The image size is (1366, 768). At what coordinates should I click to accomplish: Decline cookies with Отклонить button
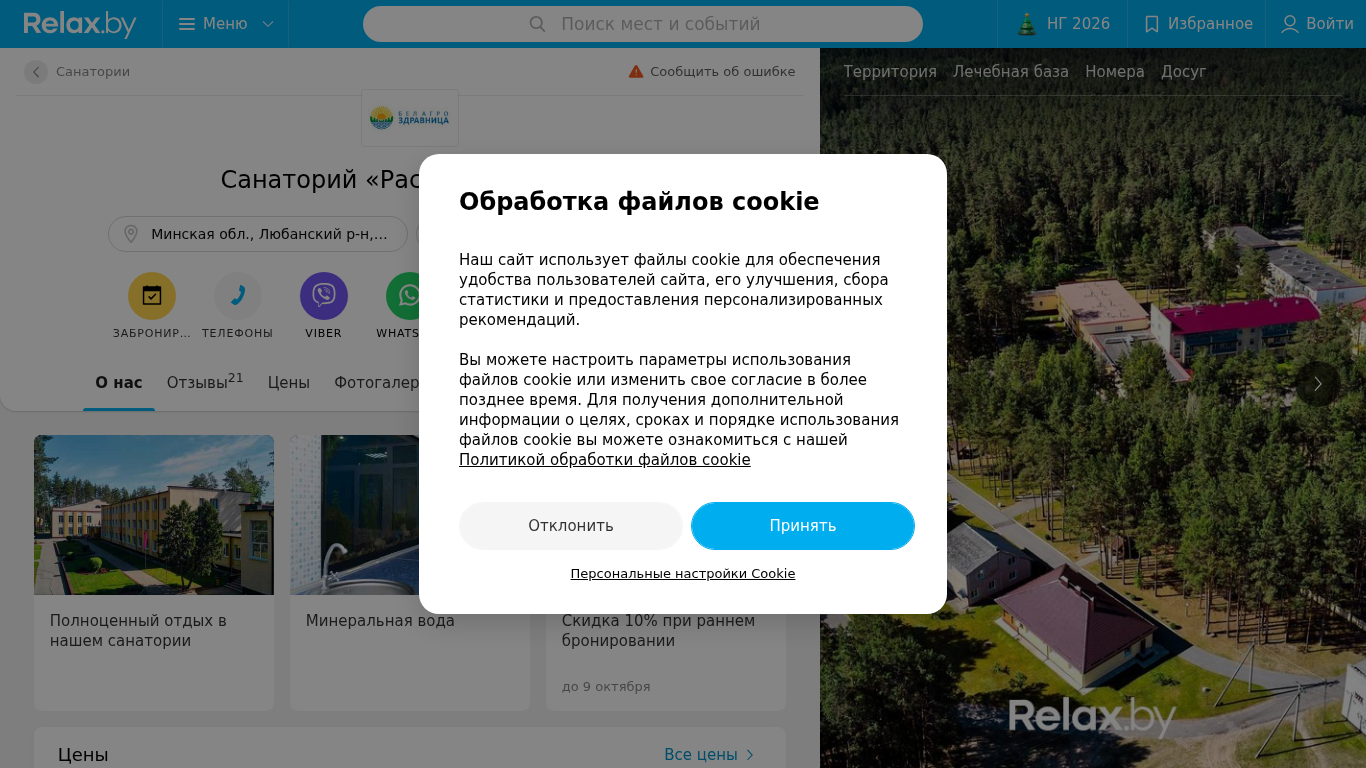point(571,526)
